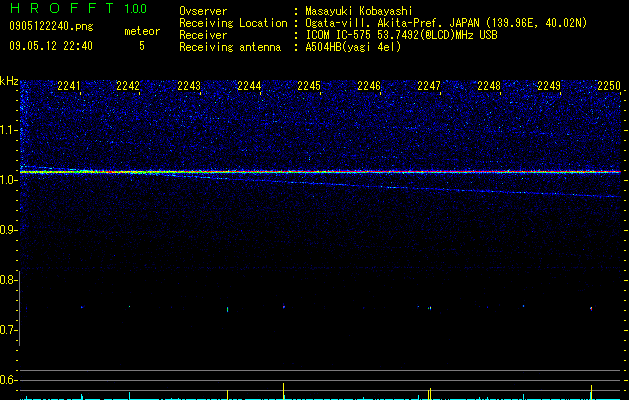Click the filename 0905122240.png text
Screen dimensions: 629x400
coord(51,26)
